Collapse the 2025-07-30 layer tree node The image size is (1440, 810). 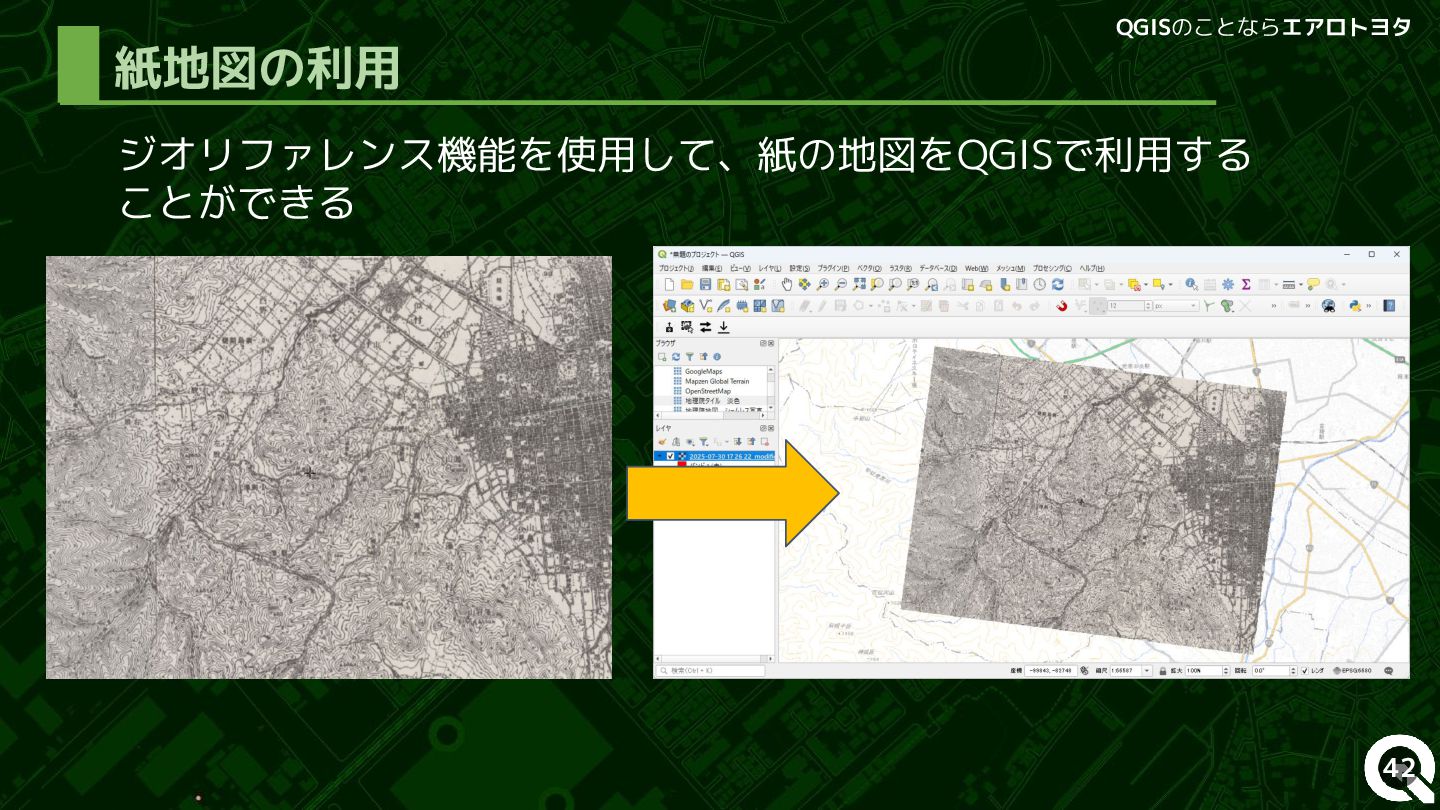(x=659, y=456)
